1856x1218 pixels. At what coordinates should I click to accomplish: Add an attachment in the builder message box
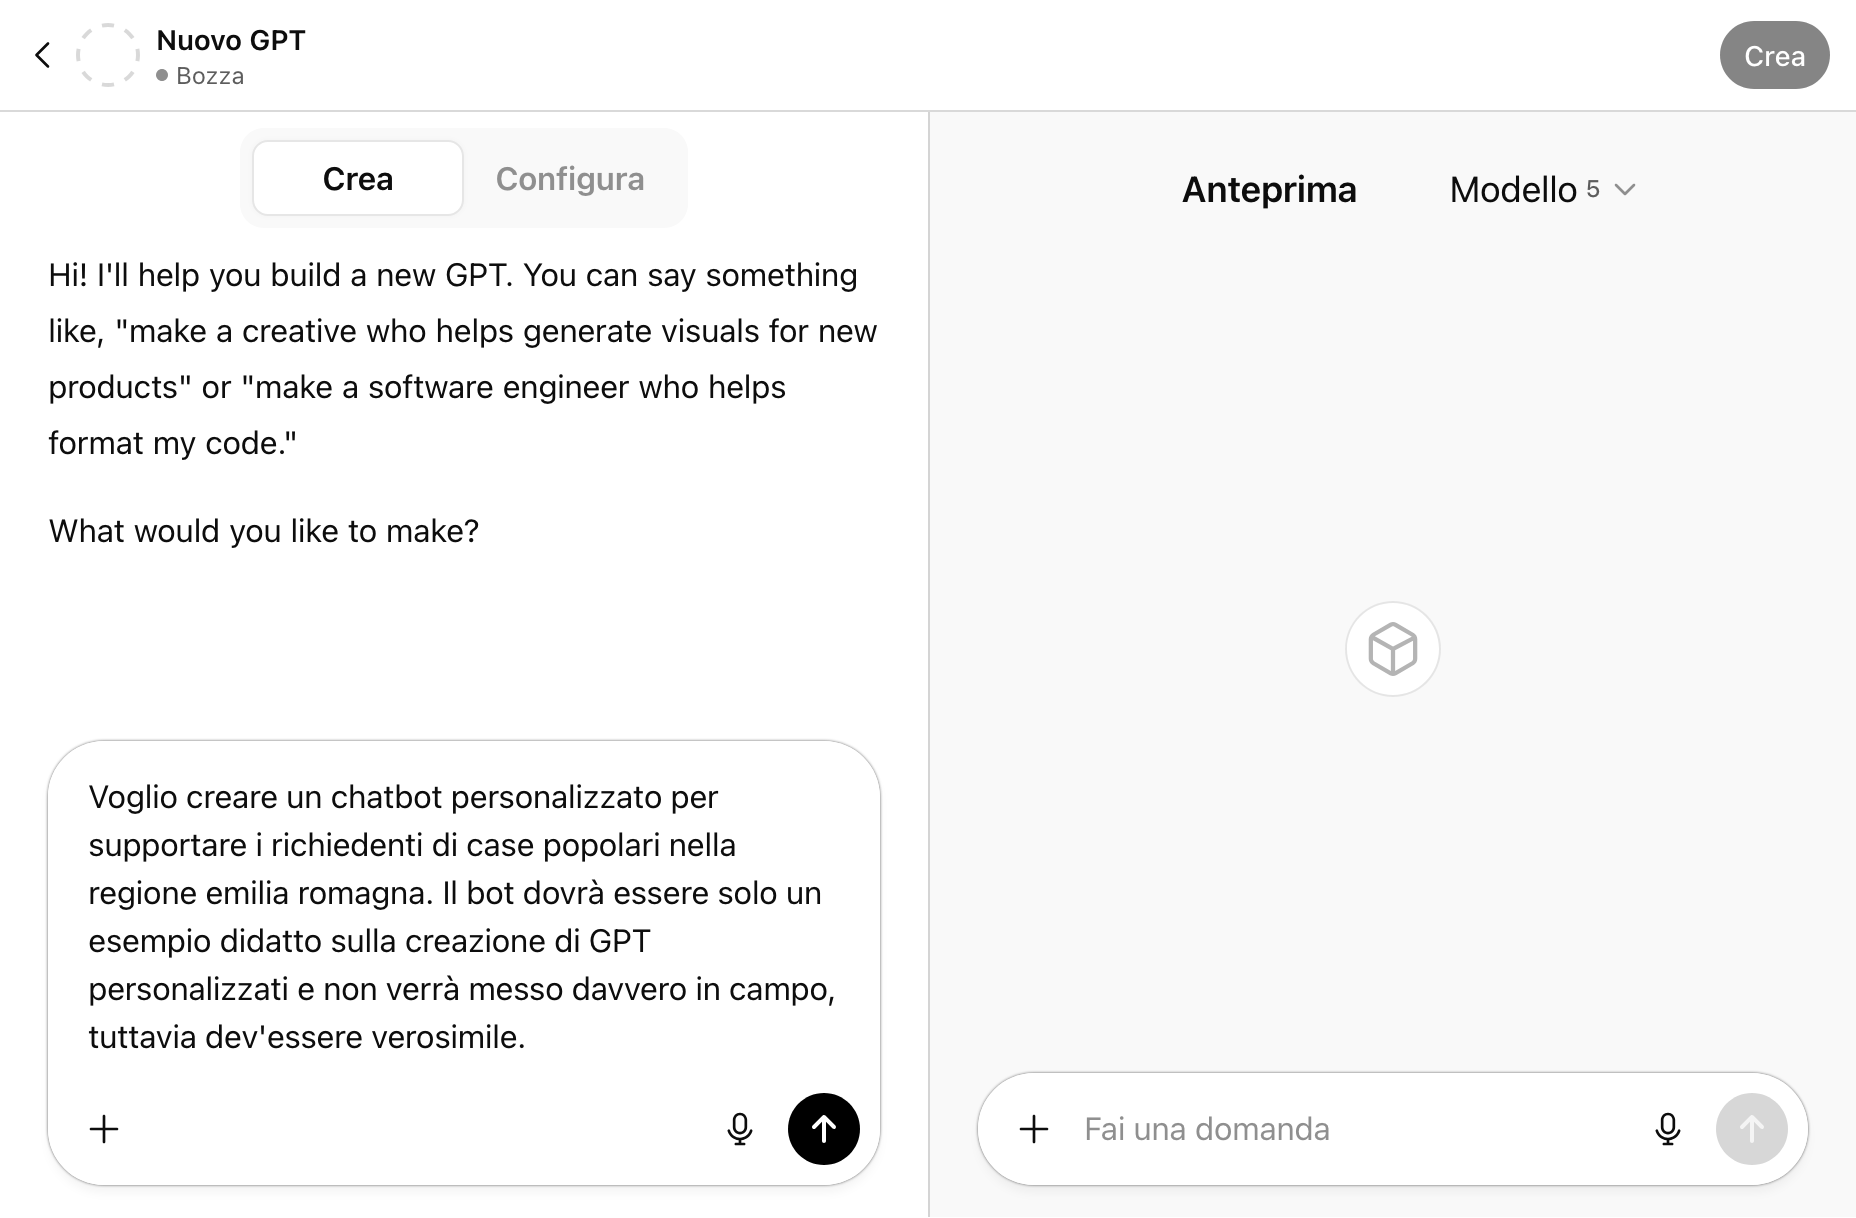[104, 1129]
